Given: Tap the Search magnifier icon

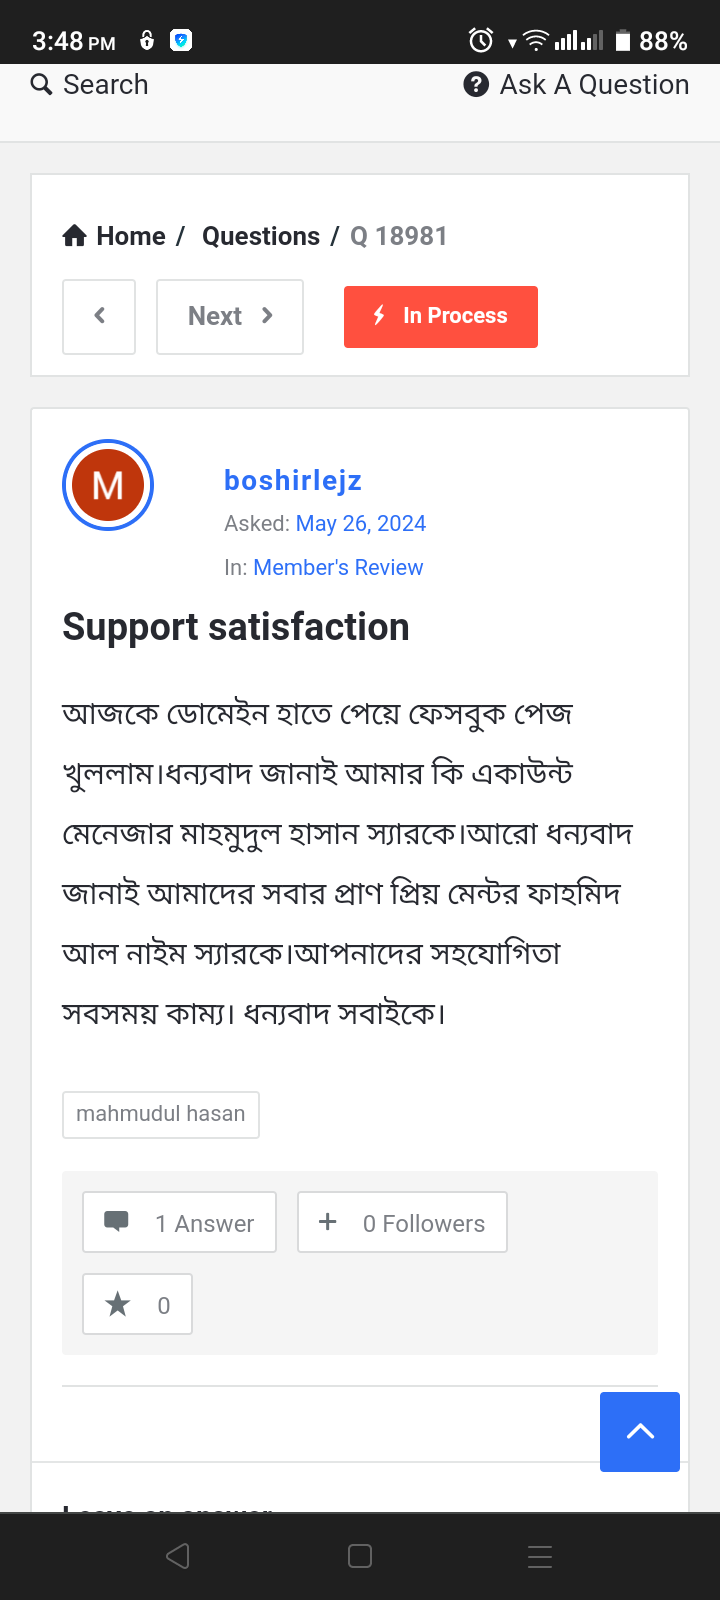Looking at the screenshot, I should [41, 85].
